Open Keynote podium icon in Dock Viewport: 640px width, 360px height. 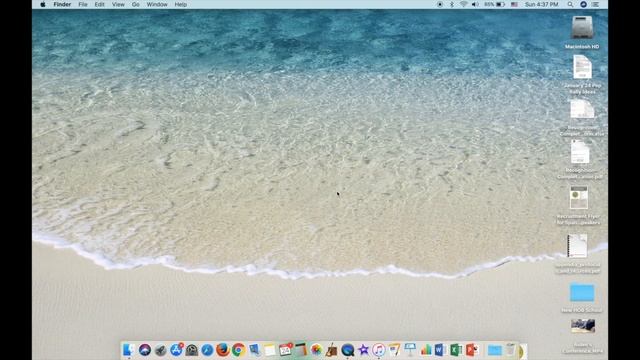click(x=410, y=350)
